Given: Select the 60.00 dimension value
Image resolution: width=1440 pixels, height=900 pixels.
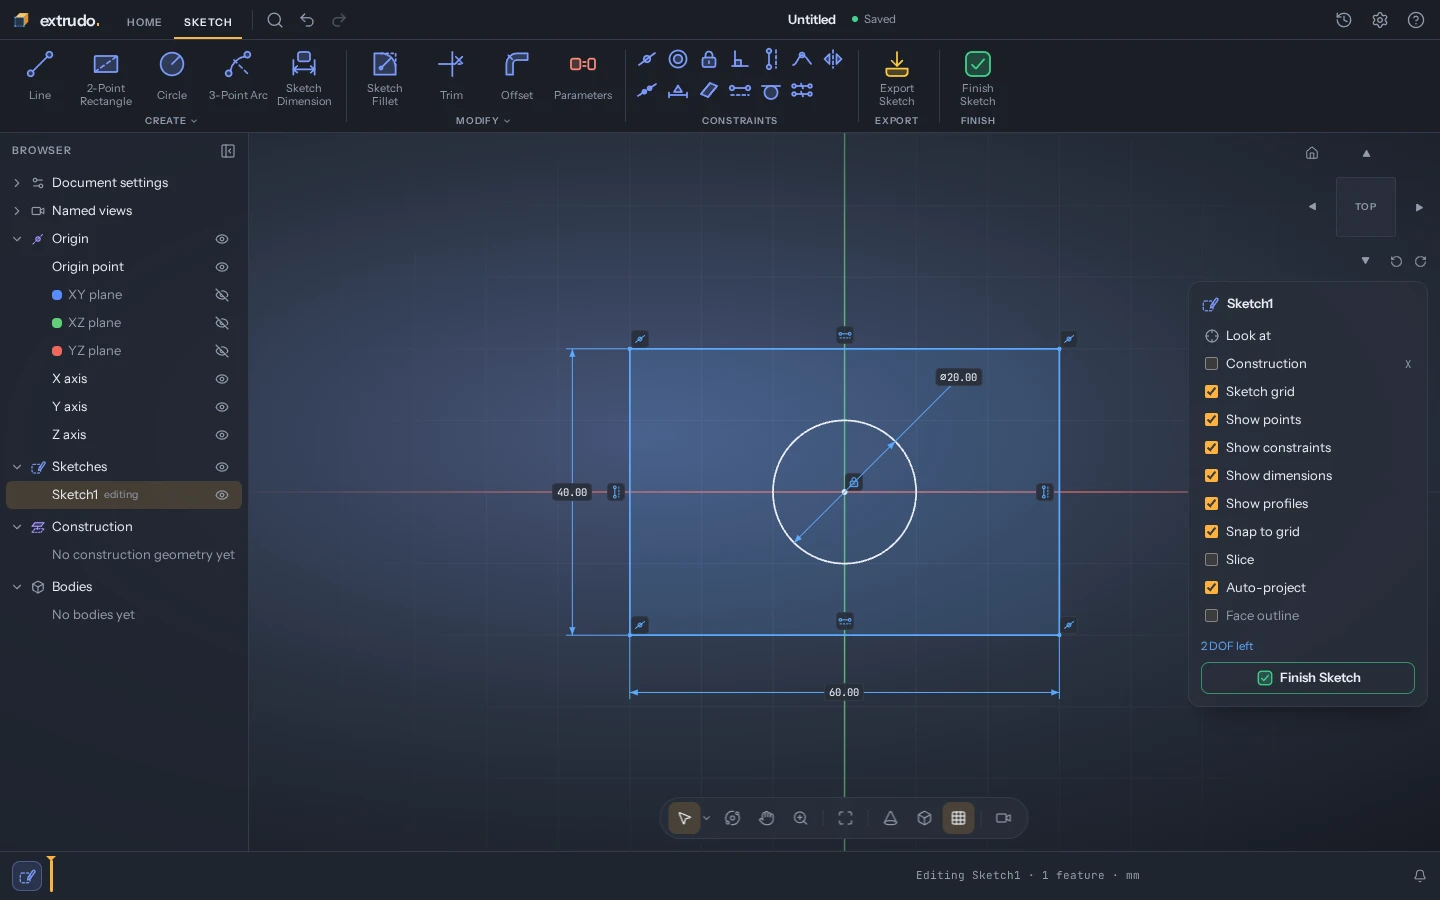Looking at the screenshot, I should (844, 692).
